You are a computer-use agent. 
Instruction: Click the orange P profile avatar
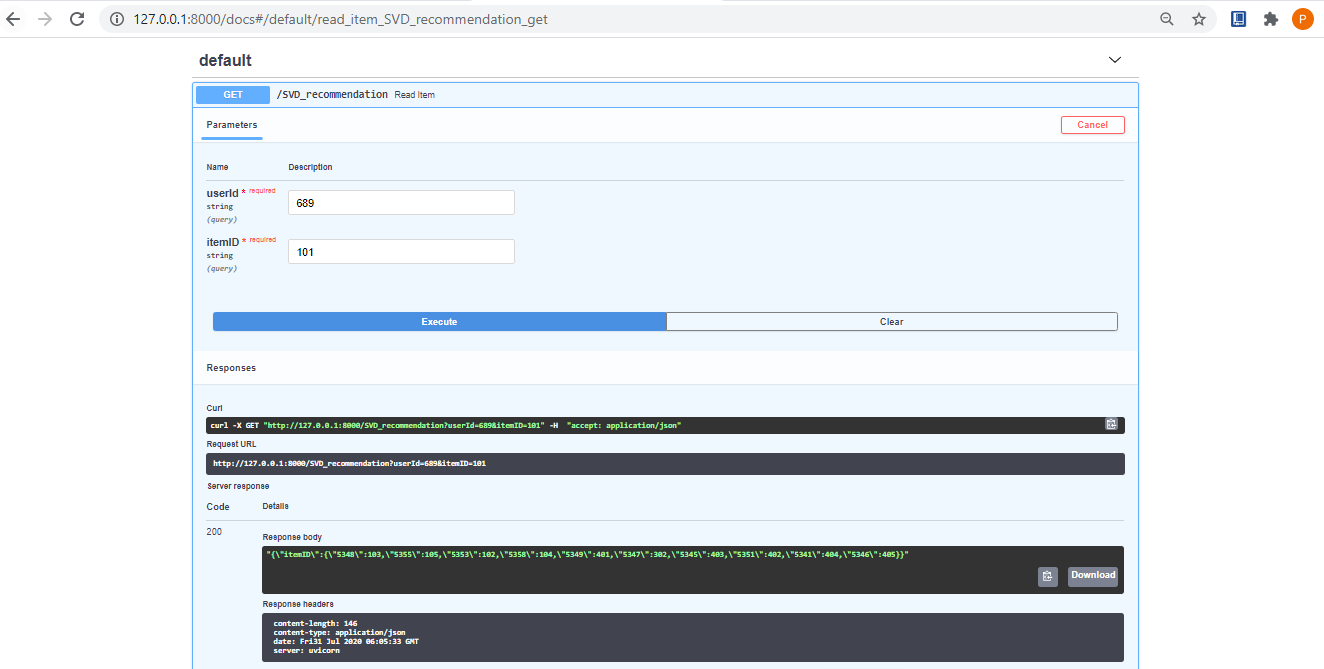tap(1302, 18)
